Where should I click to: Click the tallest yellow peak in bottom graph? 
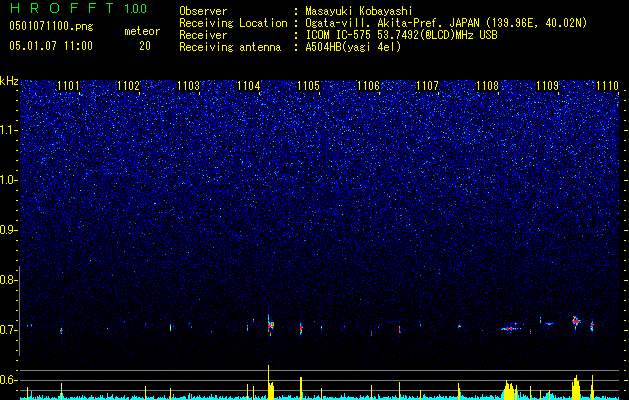click(x=268, y=382)
